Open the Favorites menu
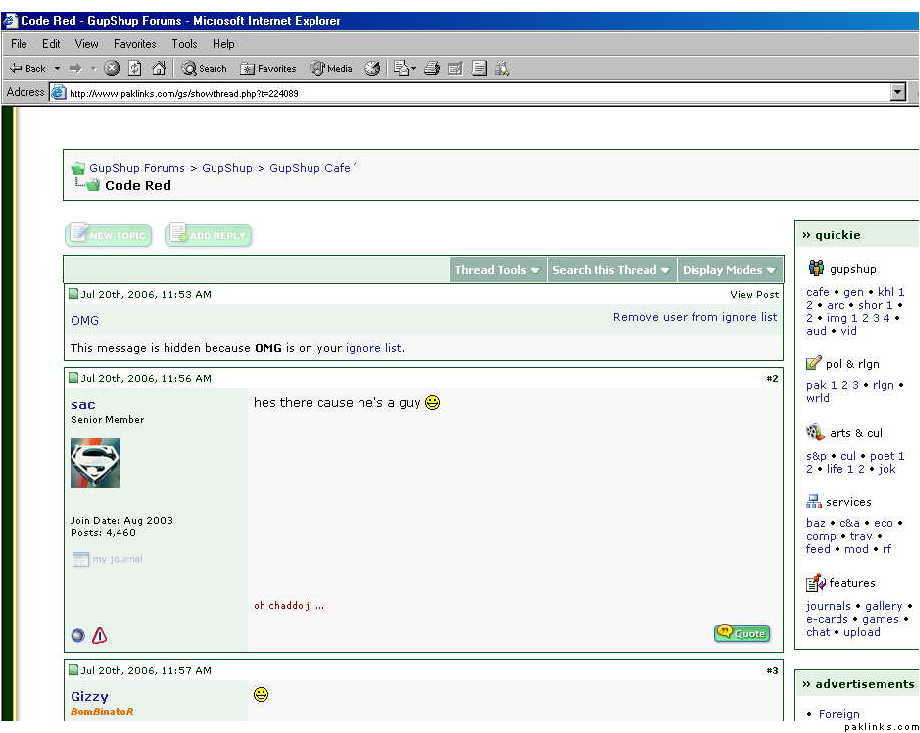Image resolution: width=920 pixels, height=733 pixels. (x=135, y=44)
